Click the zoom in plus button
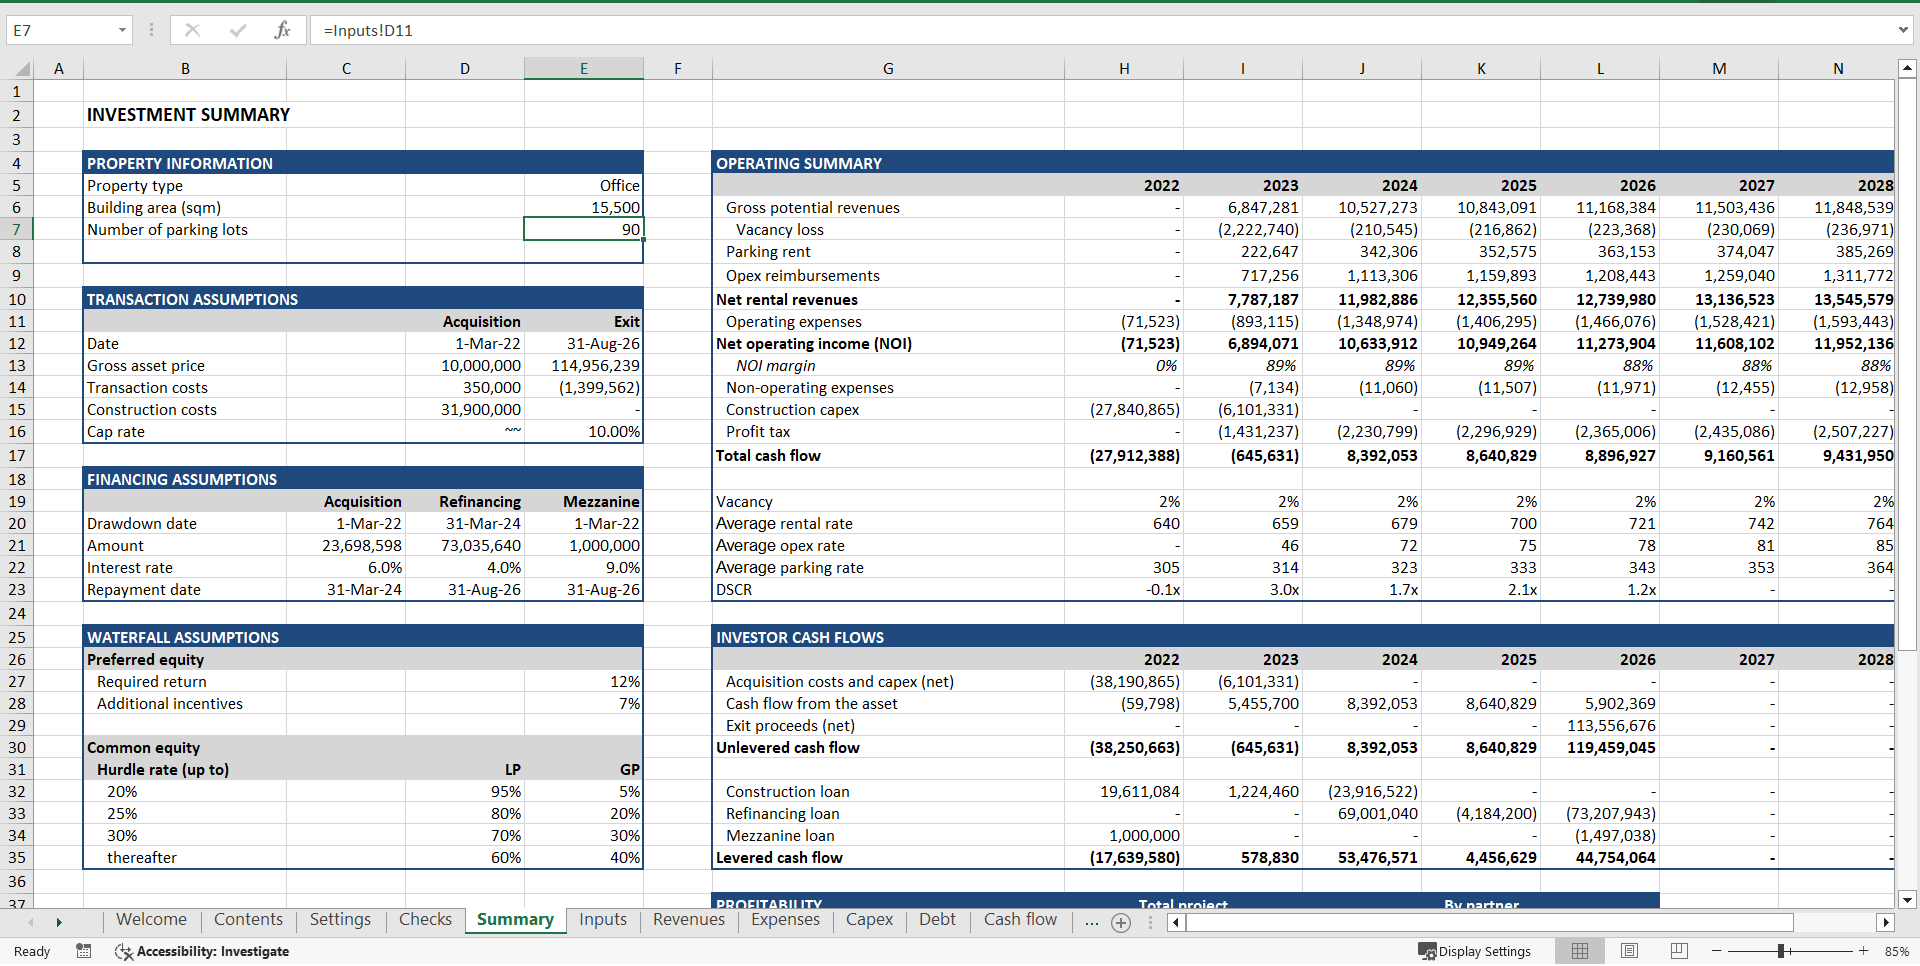 1863,951
